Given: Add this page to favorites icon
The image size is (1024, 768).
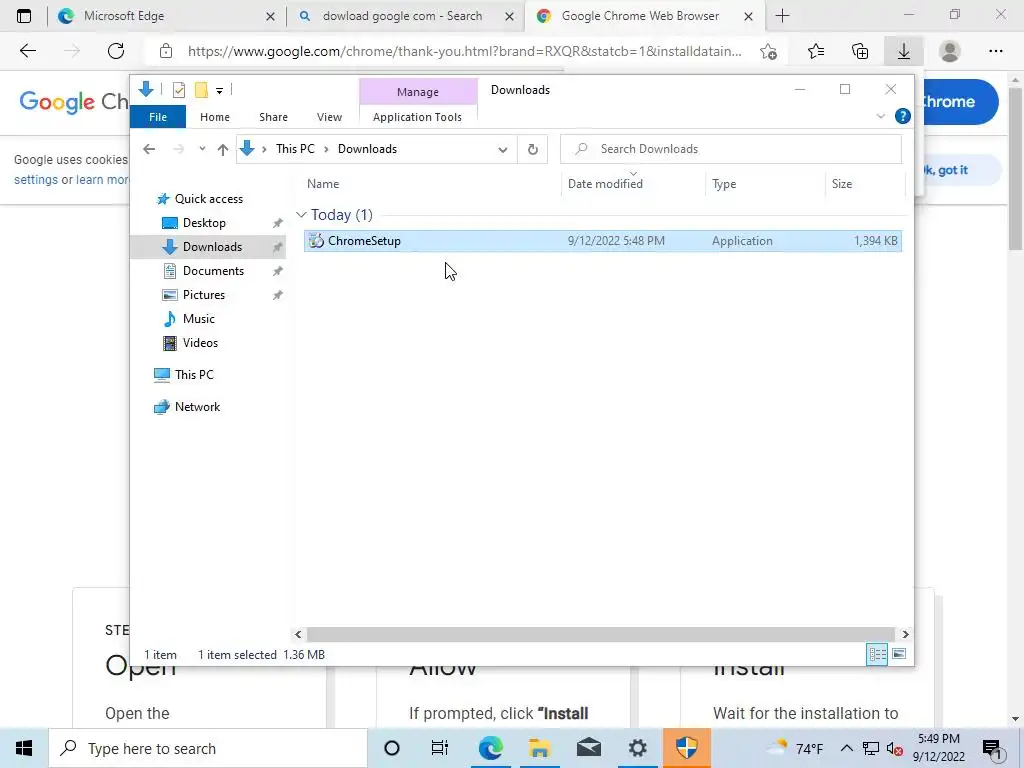Looking at the screenshot, I should [769, 51].
